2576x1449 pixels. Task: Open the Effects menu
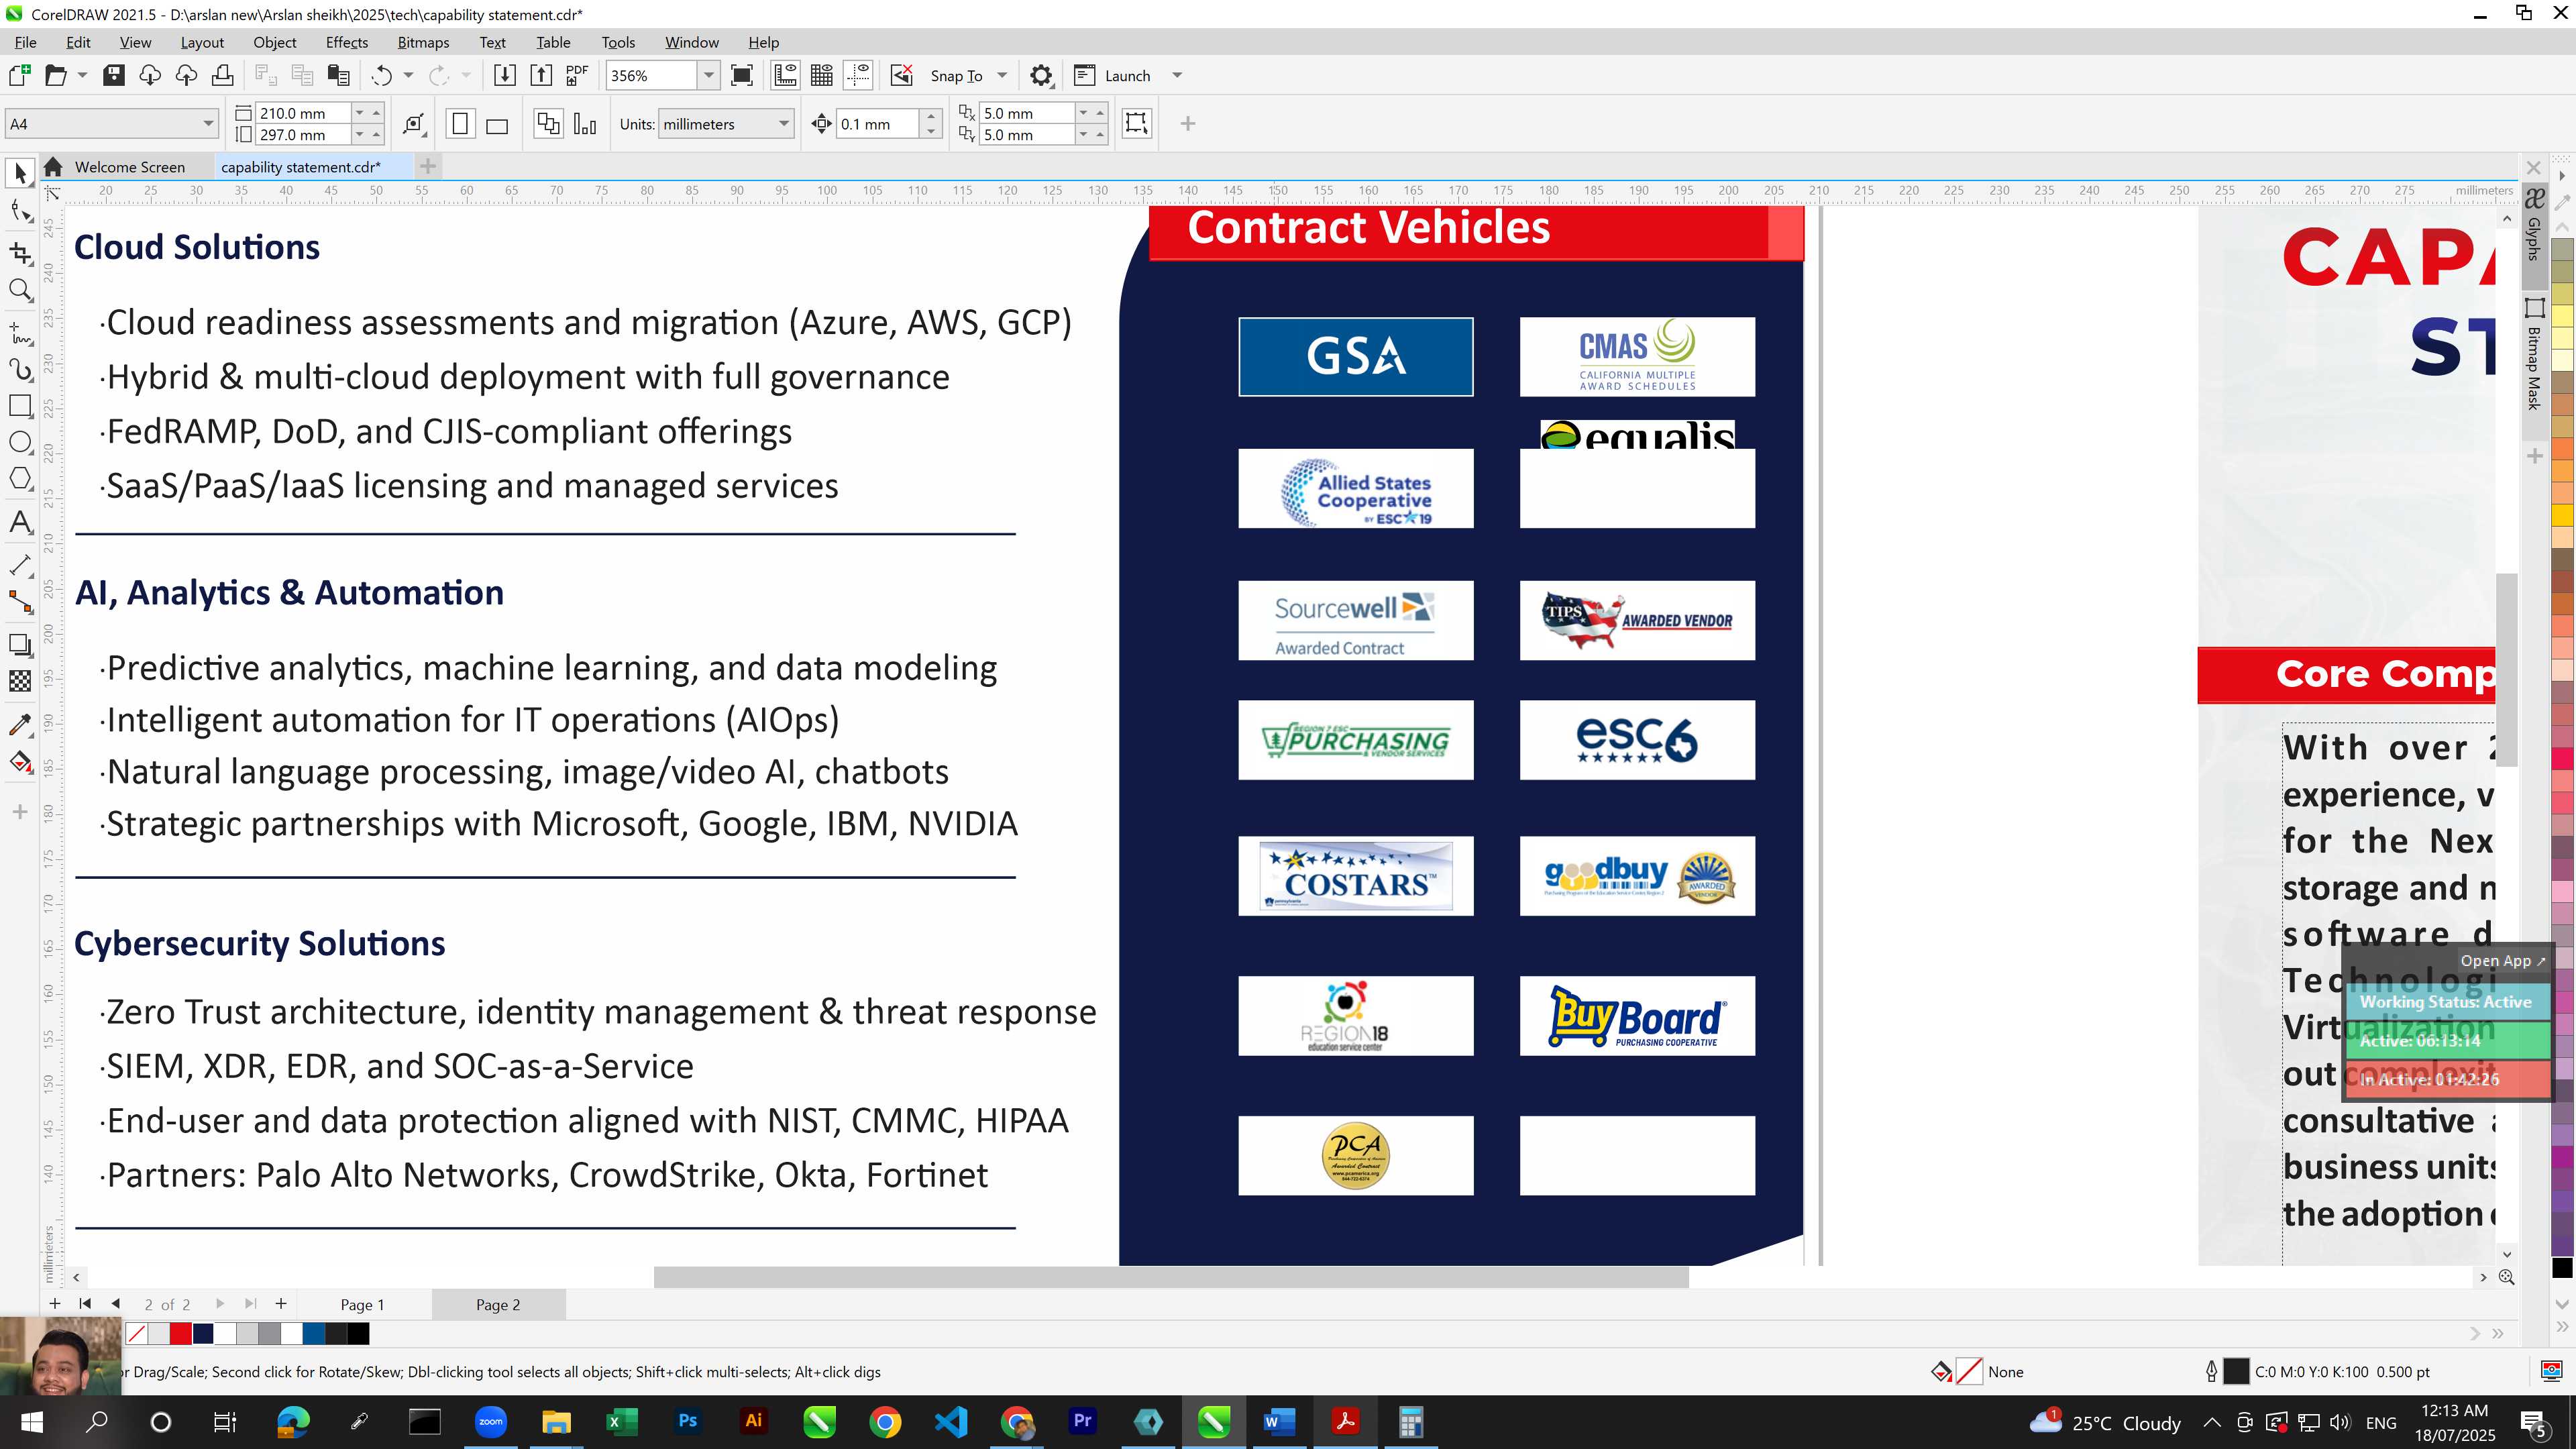point(346,42)
